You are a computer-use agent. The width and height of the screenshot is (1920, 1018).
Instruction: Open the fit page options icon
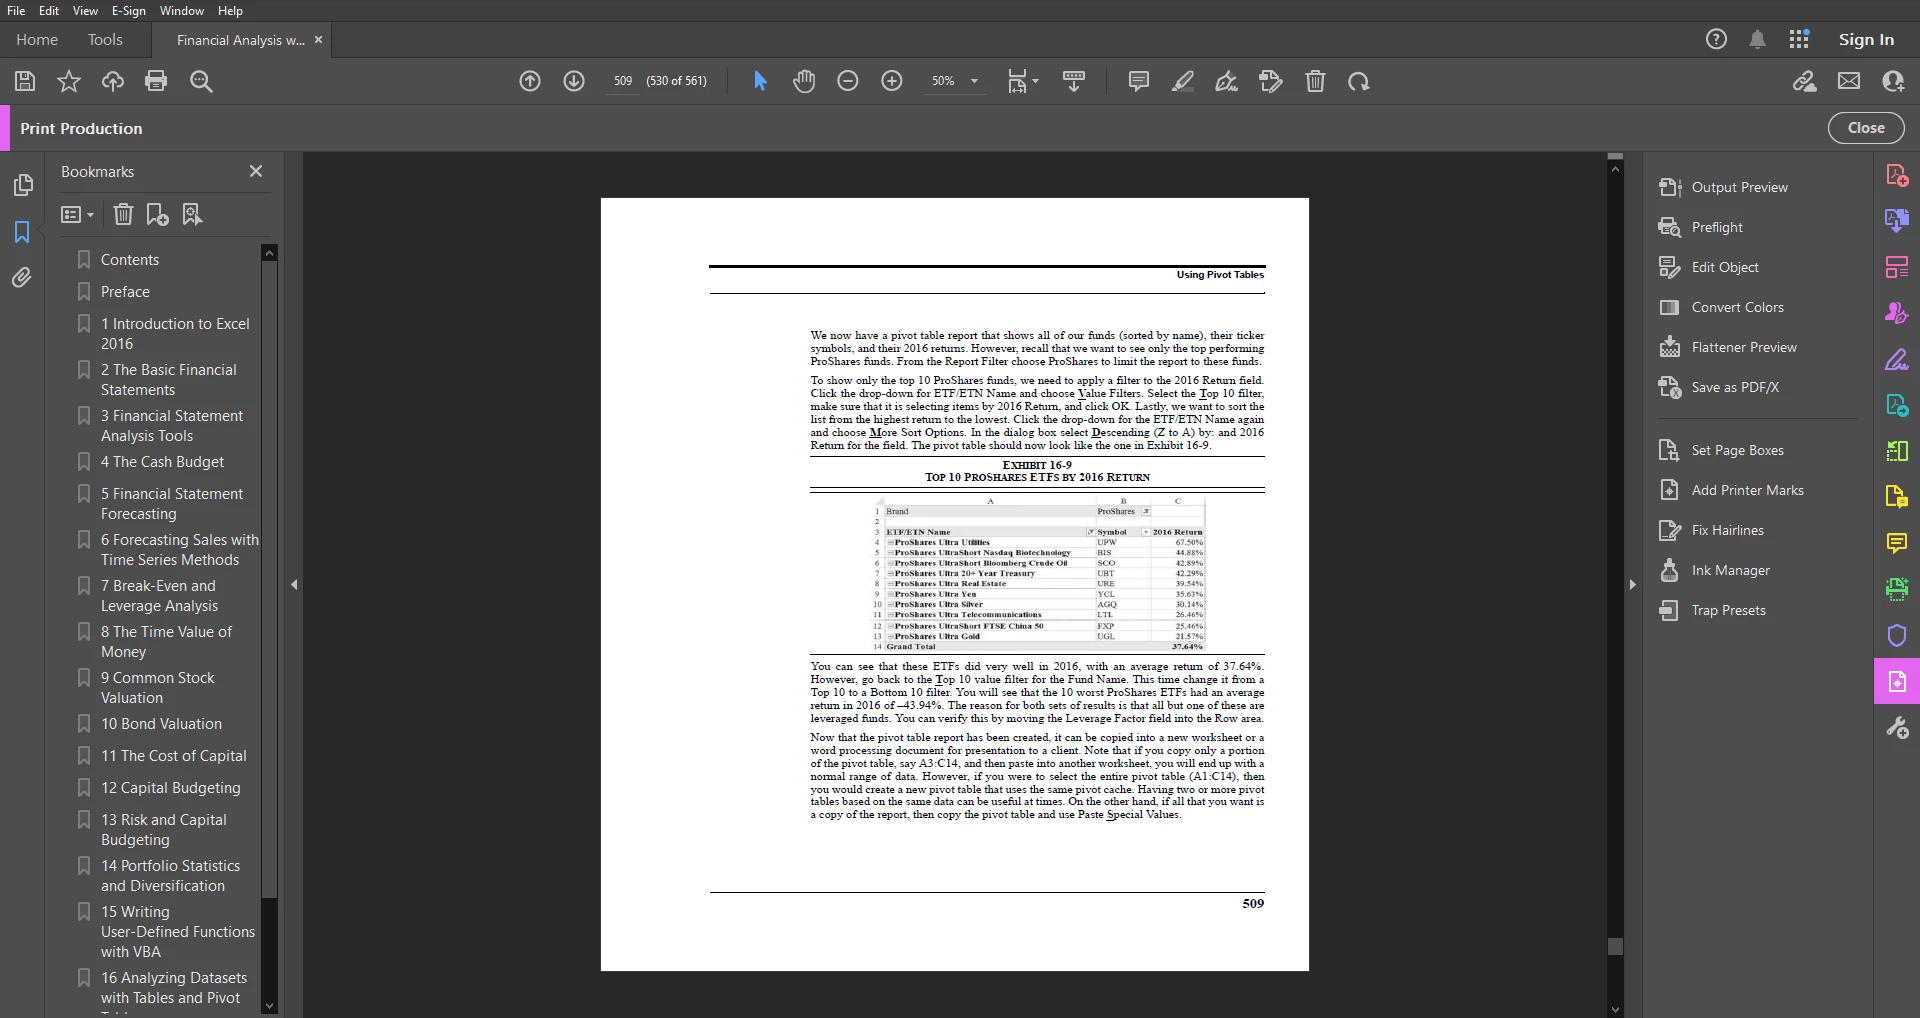coord(1022,81)
